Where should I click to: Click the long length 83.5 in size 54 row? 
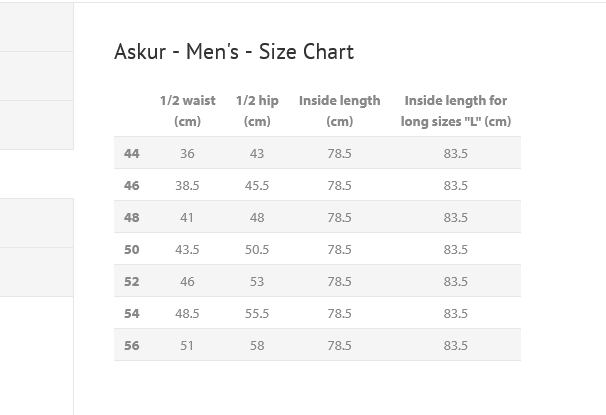(x=455, y=313)
